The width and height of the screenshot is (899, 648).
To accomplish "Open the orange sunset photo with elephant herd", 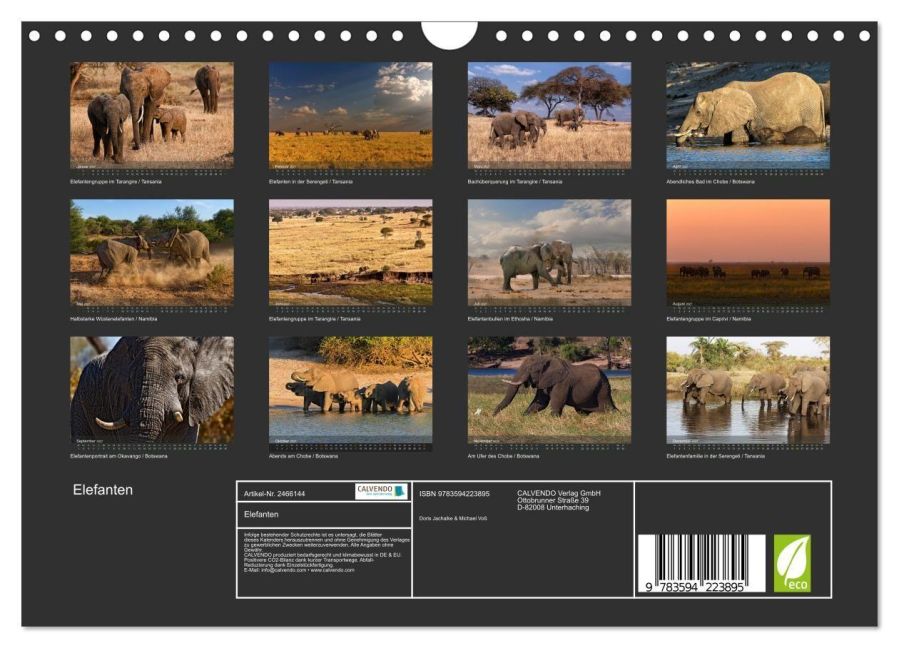I will click(x=748, y=252).
